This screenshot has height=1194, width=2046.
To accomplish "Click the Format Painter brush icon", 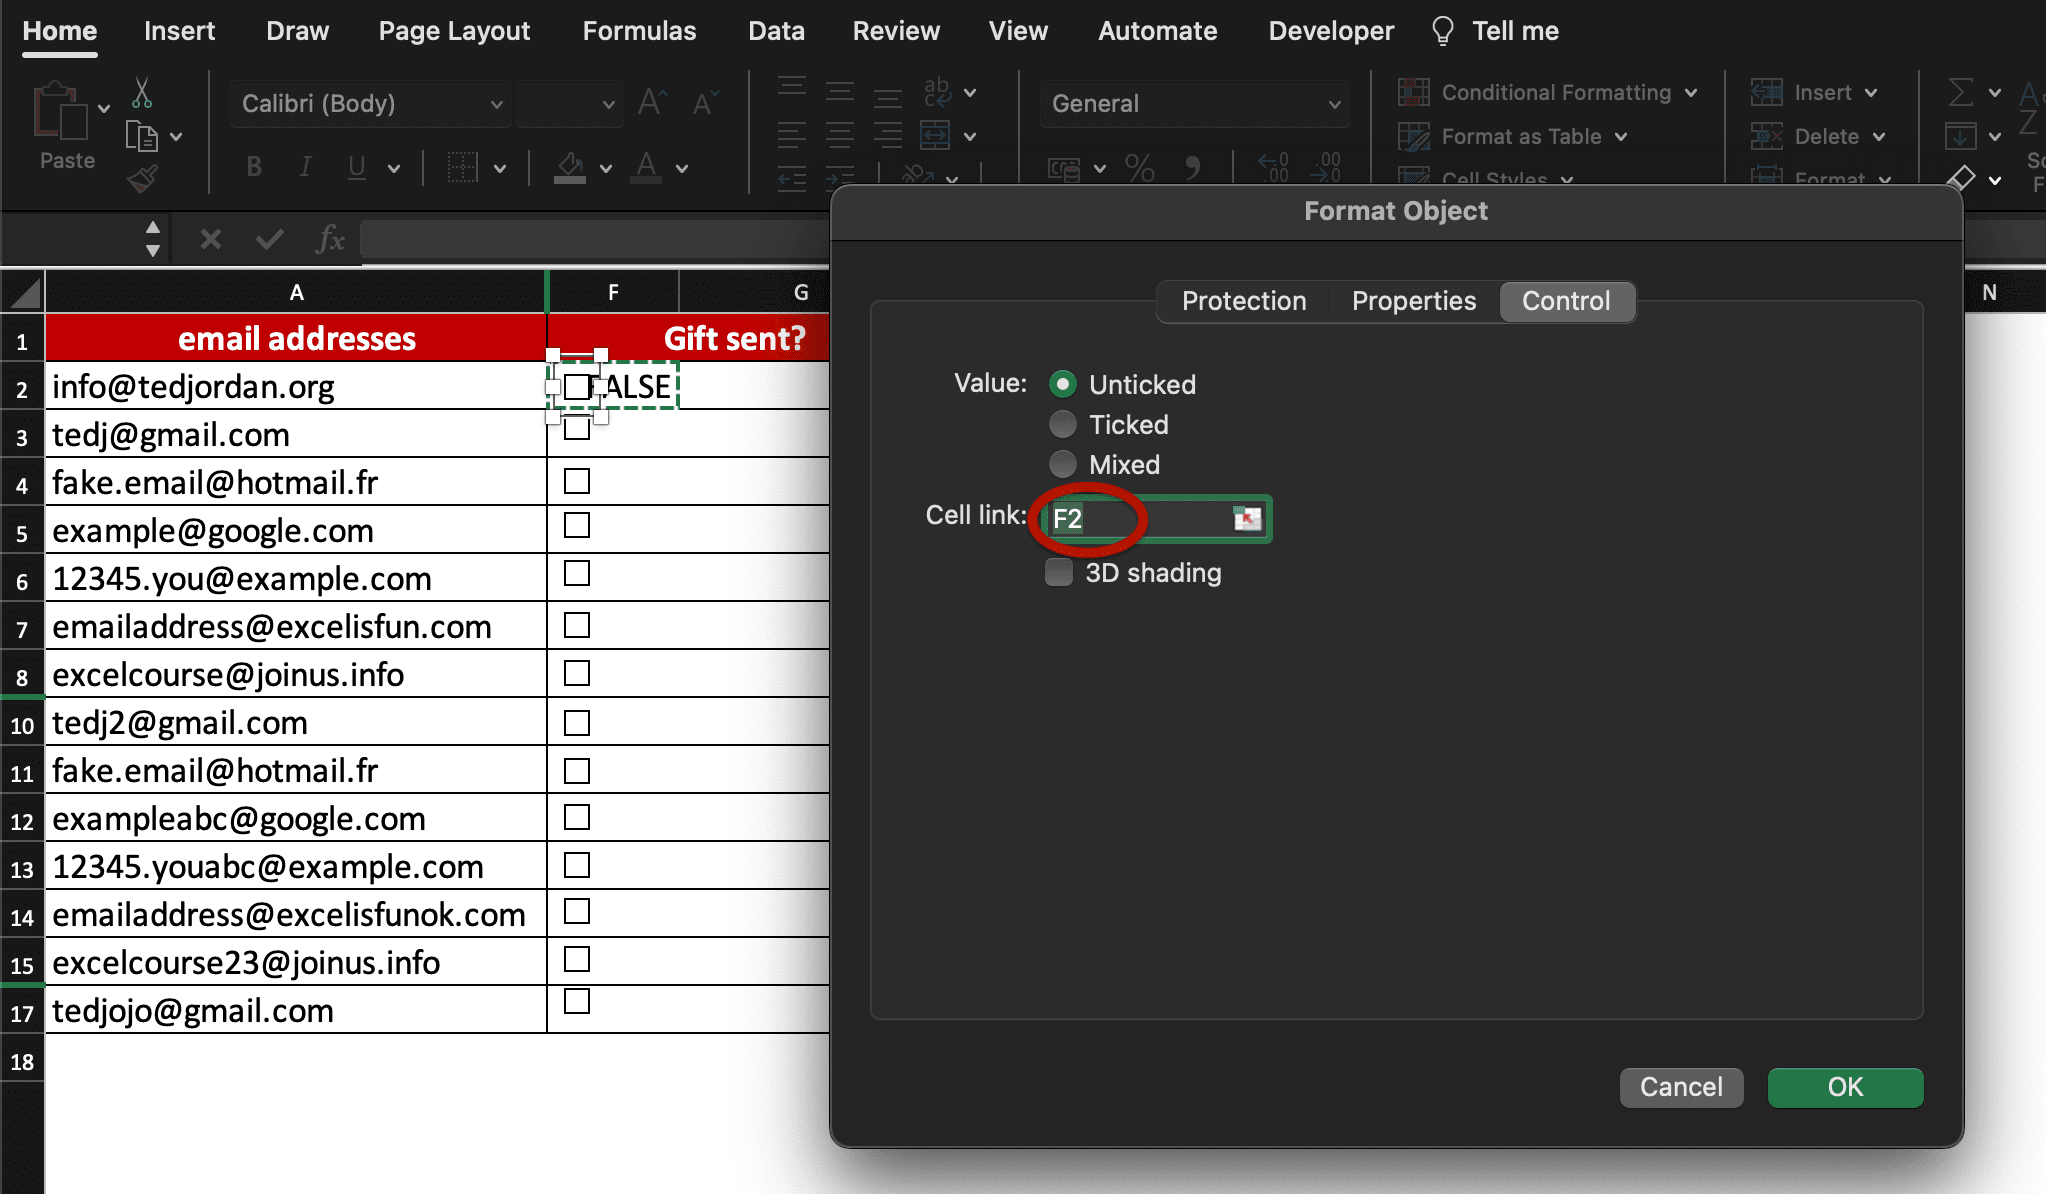I will tap(141, 179).
